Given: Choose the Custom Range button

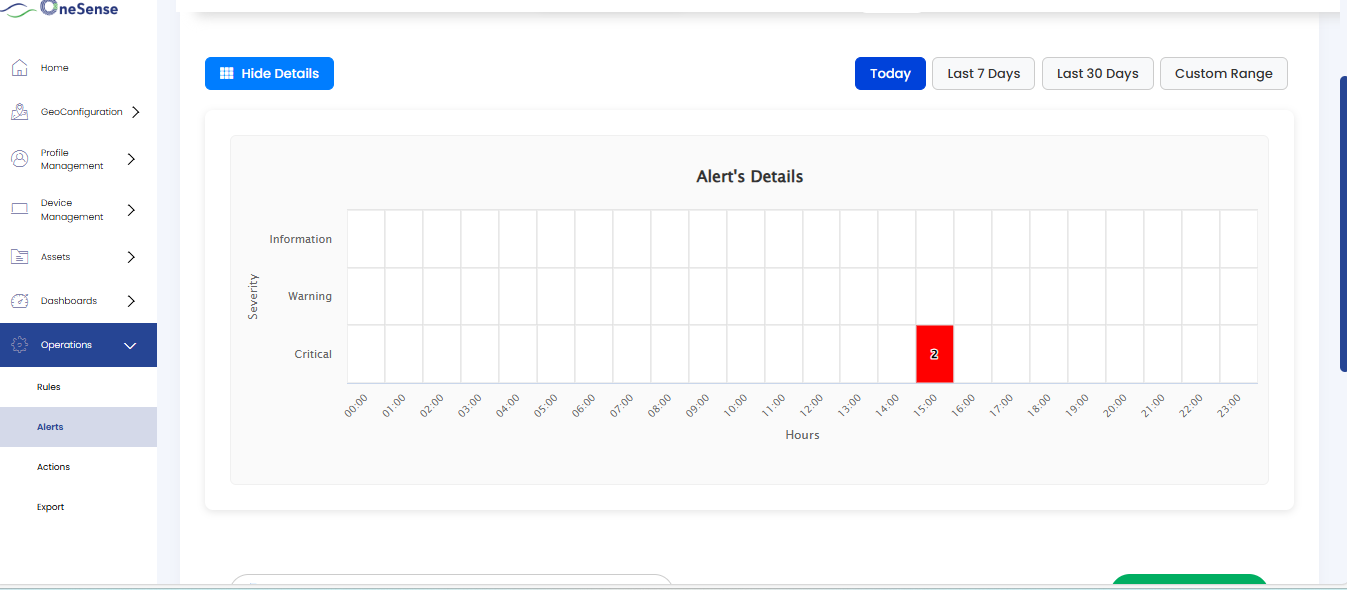Looking at the screenshot, I should pos(1224,73).
